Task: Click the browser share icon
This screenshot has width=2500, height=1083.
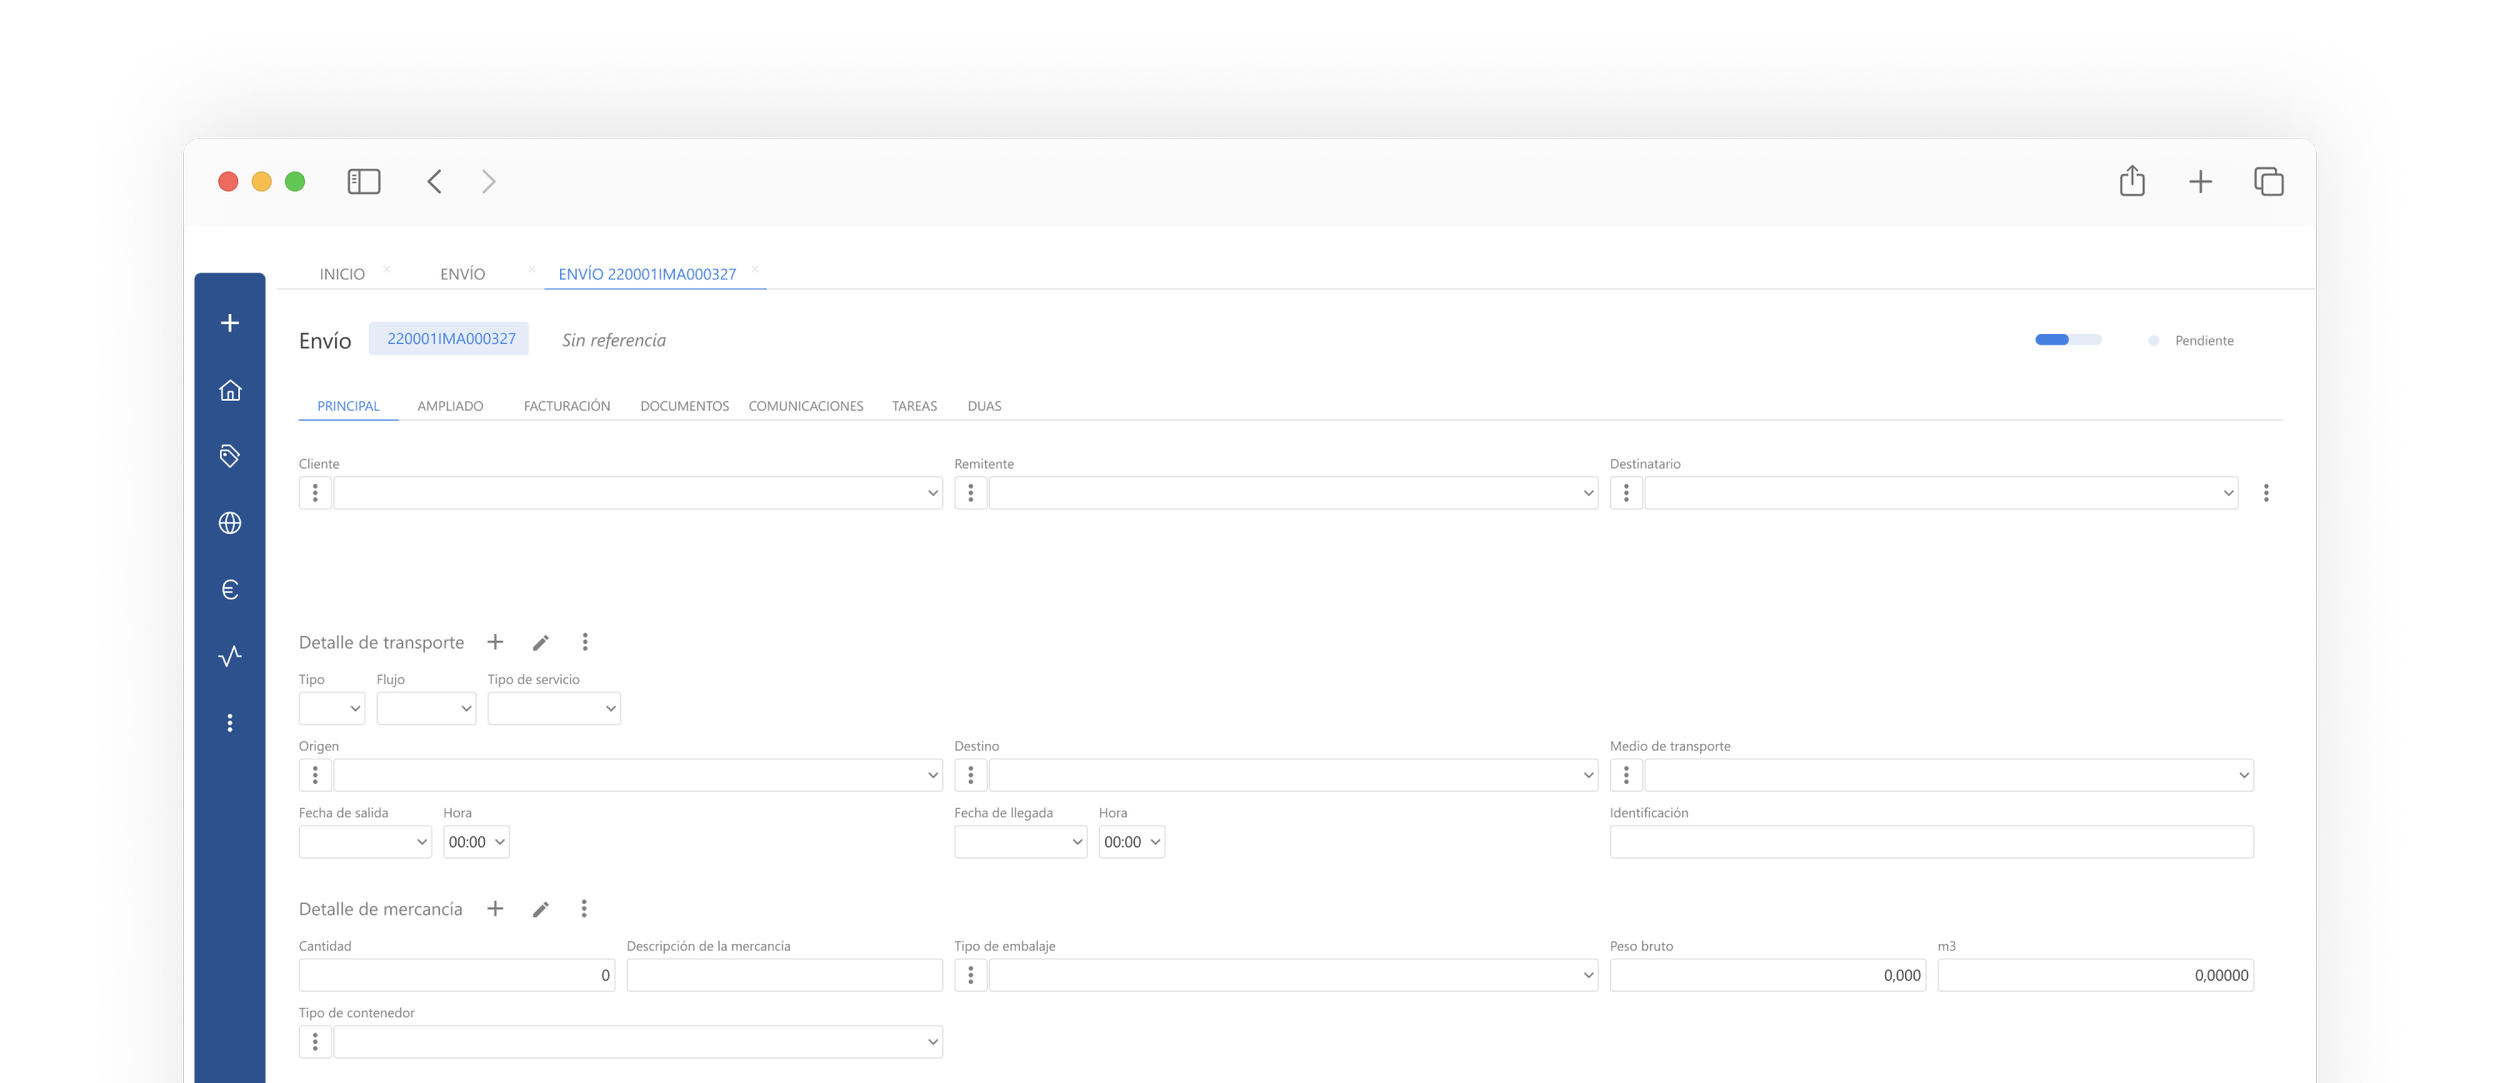Action: 2132,180
